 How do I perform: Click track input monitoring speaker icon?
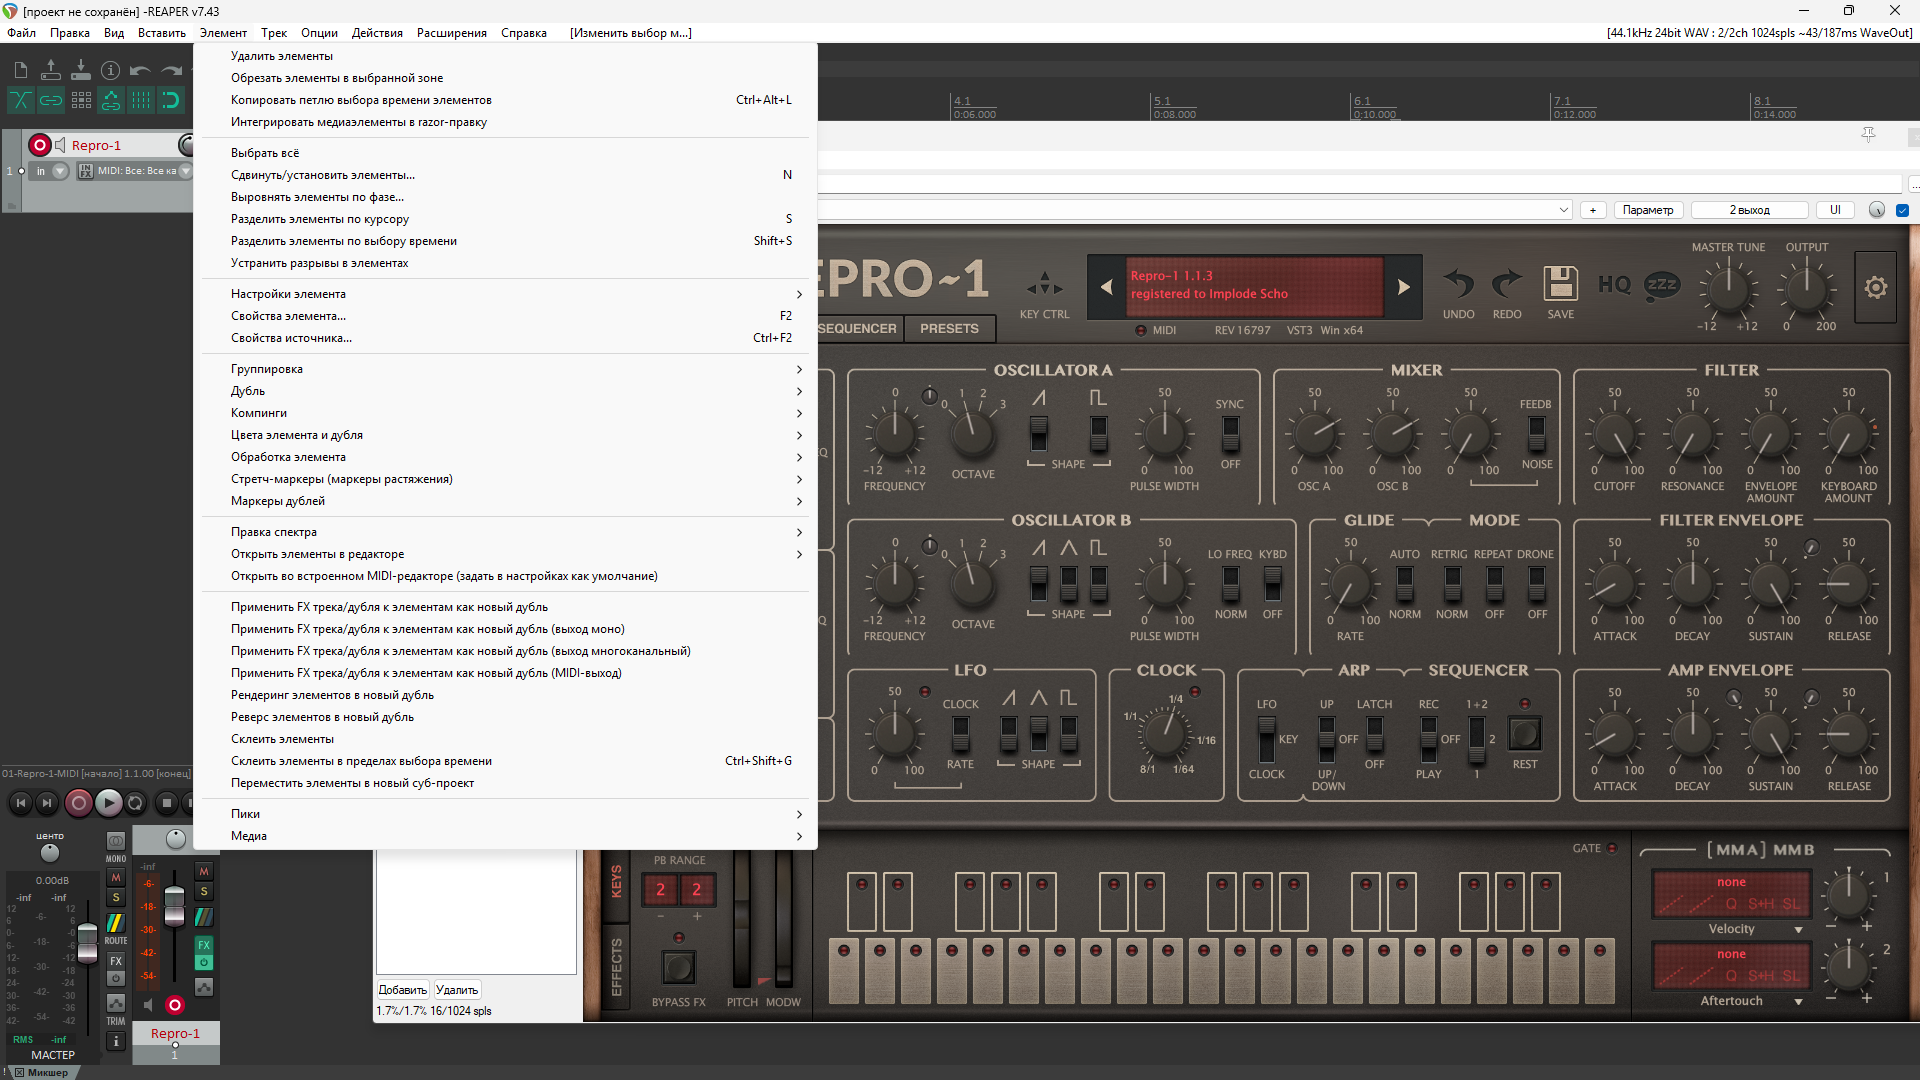(60, 145)
